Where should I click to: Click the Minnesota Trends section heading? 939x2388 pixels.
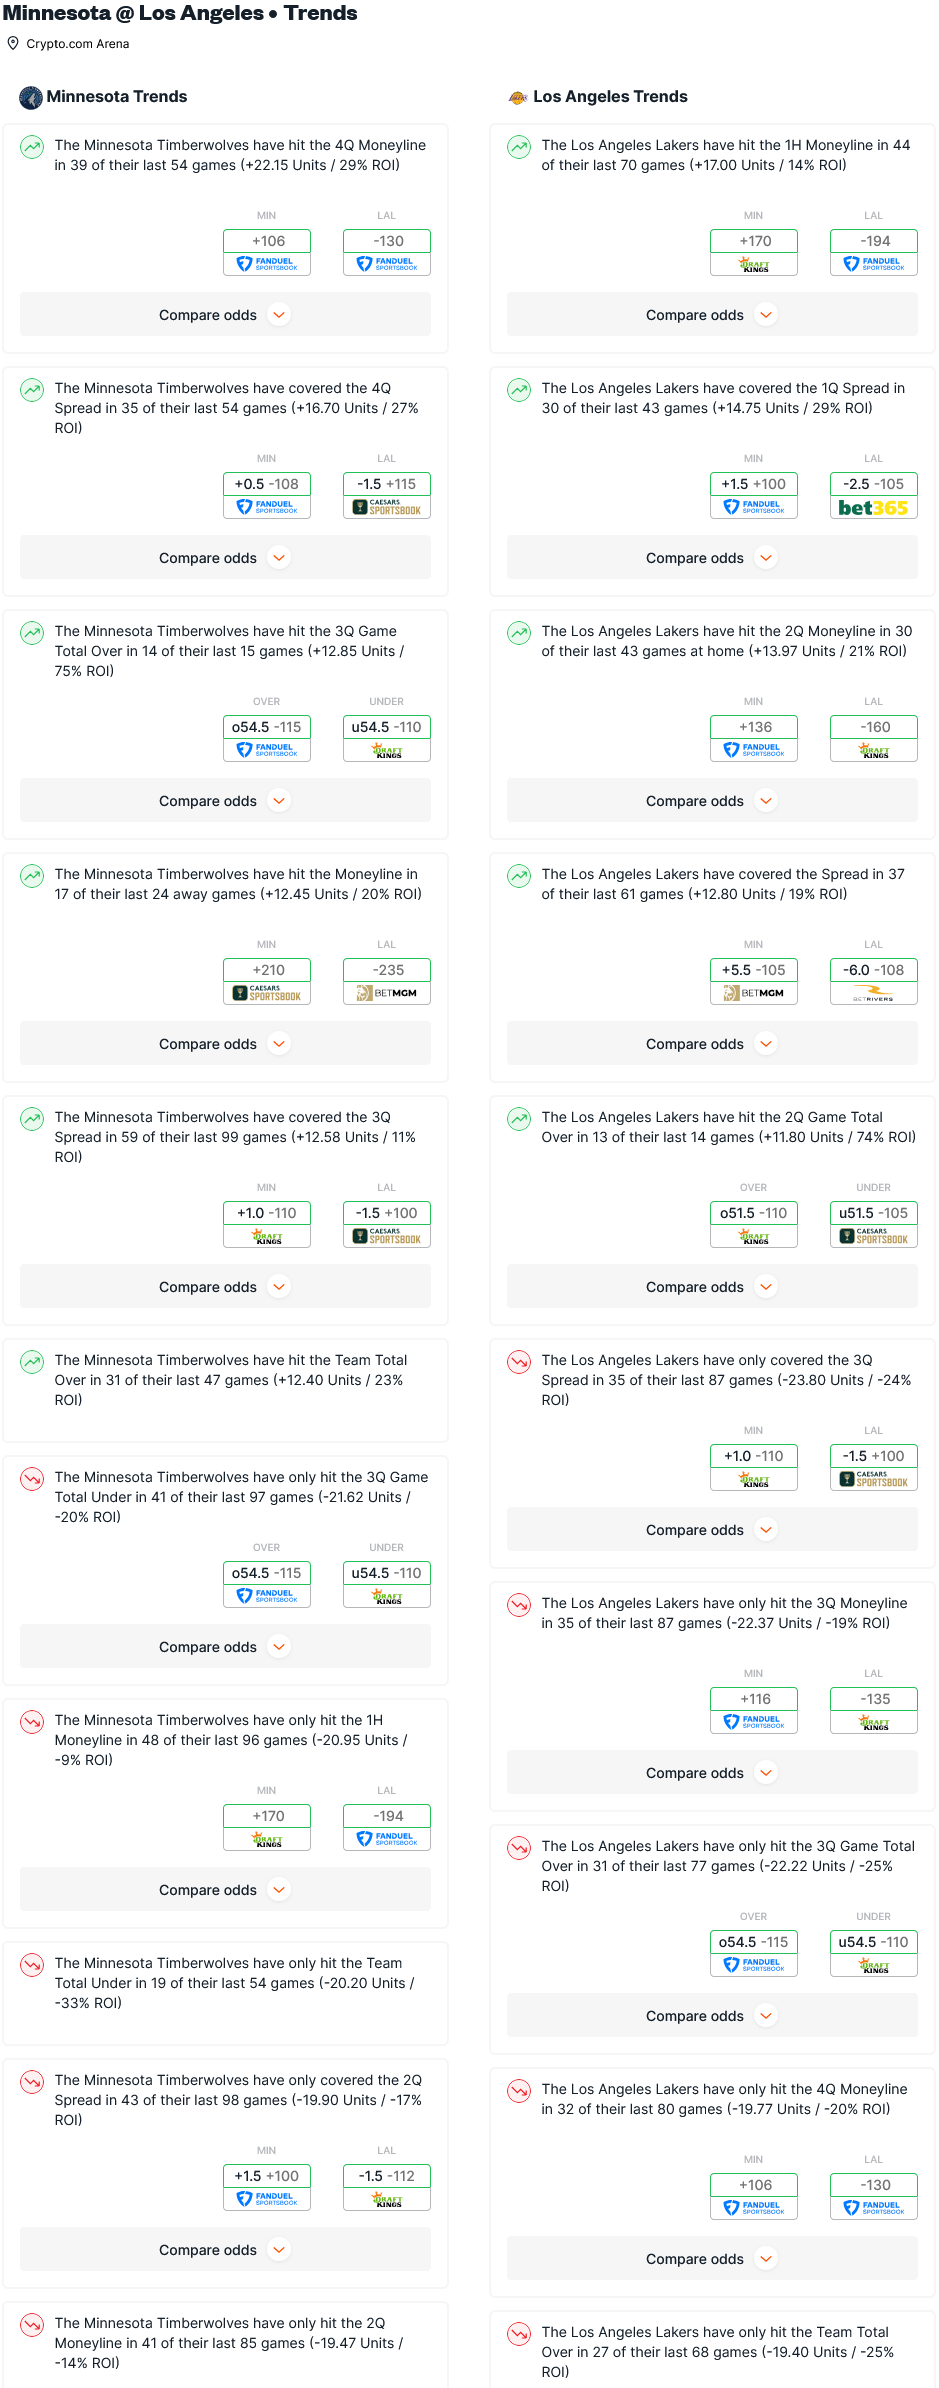[x=117, y=97]
